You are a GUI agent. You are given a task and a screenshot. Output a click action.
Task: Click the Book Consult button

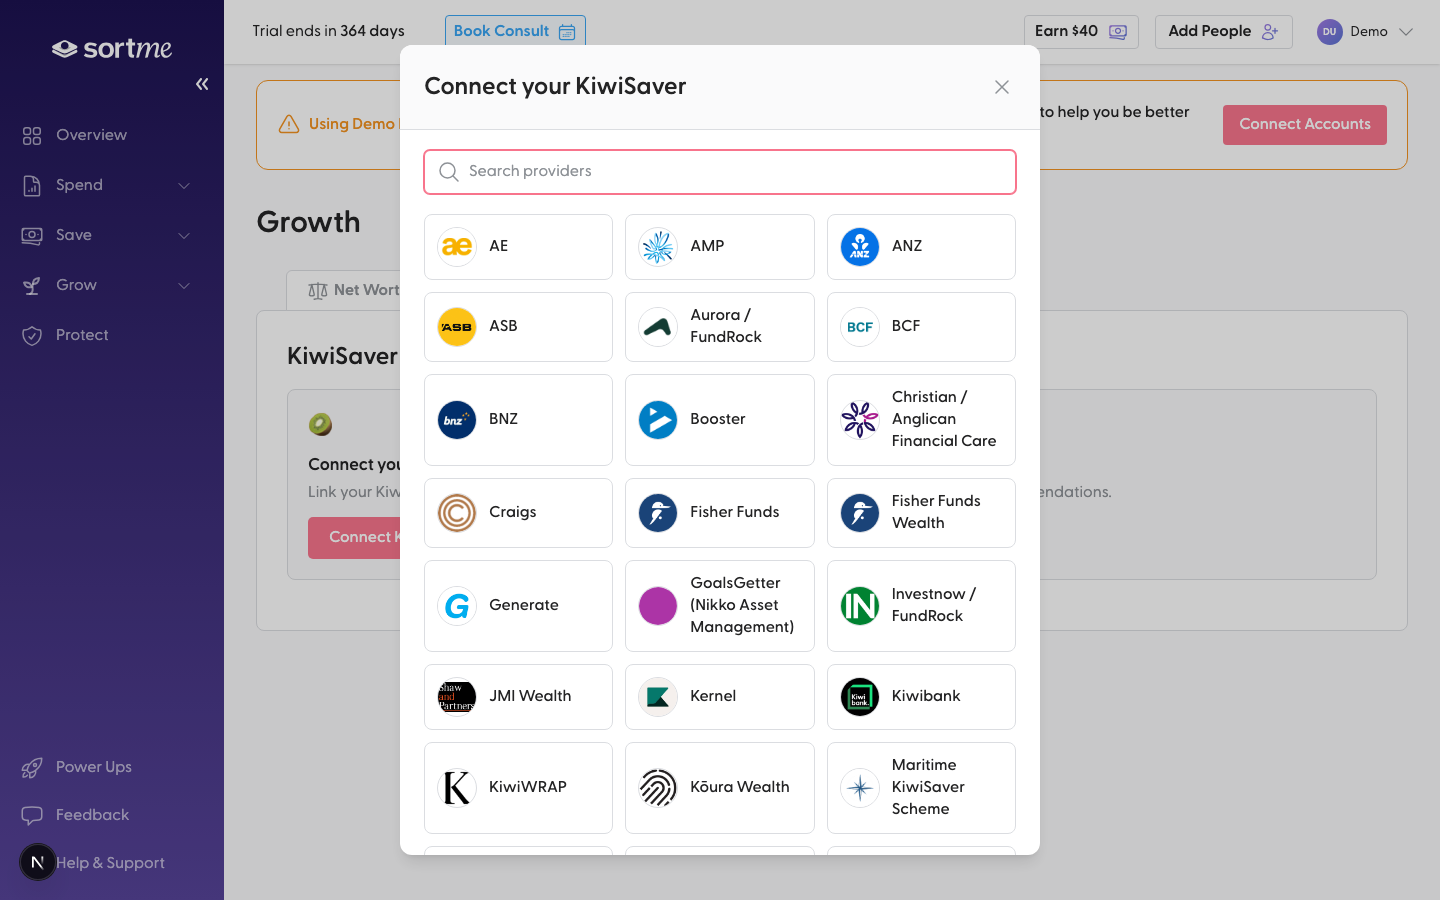[515, 31]
